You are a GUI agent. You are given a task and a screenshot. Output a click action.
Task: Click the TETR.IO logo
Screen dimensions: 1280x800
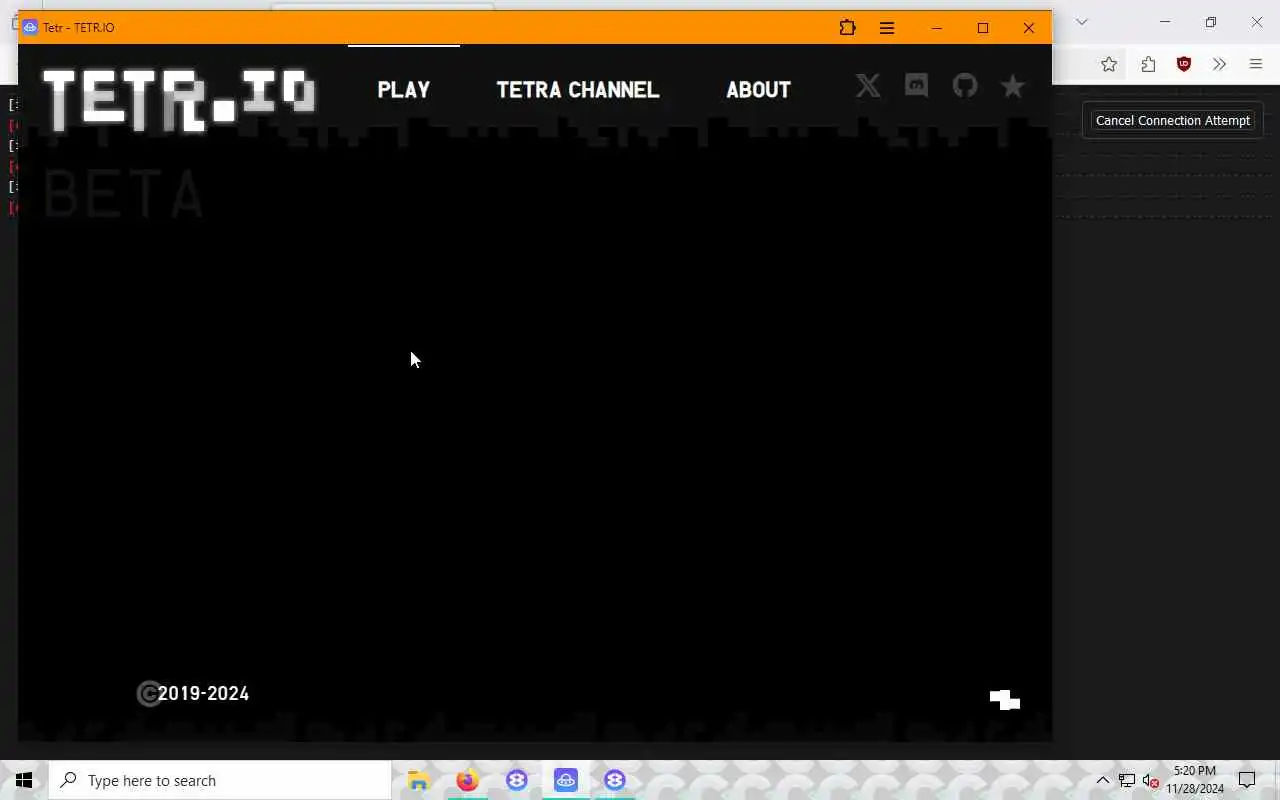click(x=180, y=100)
